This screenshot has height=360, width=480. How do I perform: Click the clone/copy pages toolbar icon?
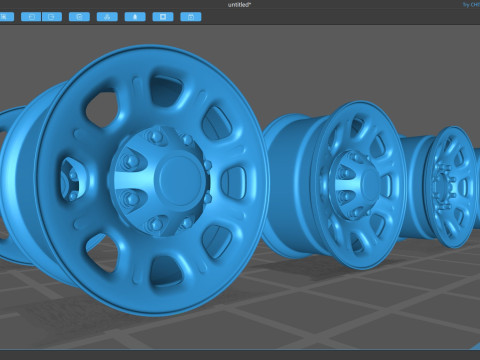(79, 17)
